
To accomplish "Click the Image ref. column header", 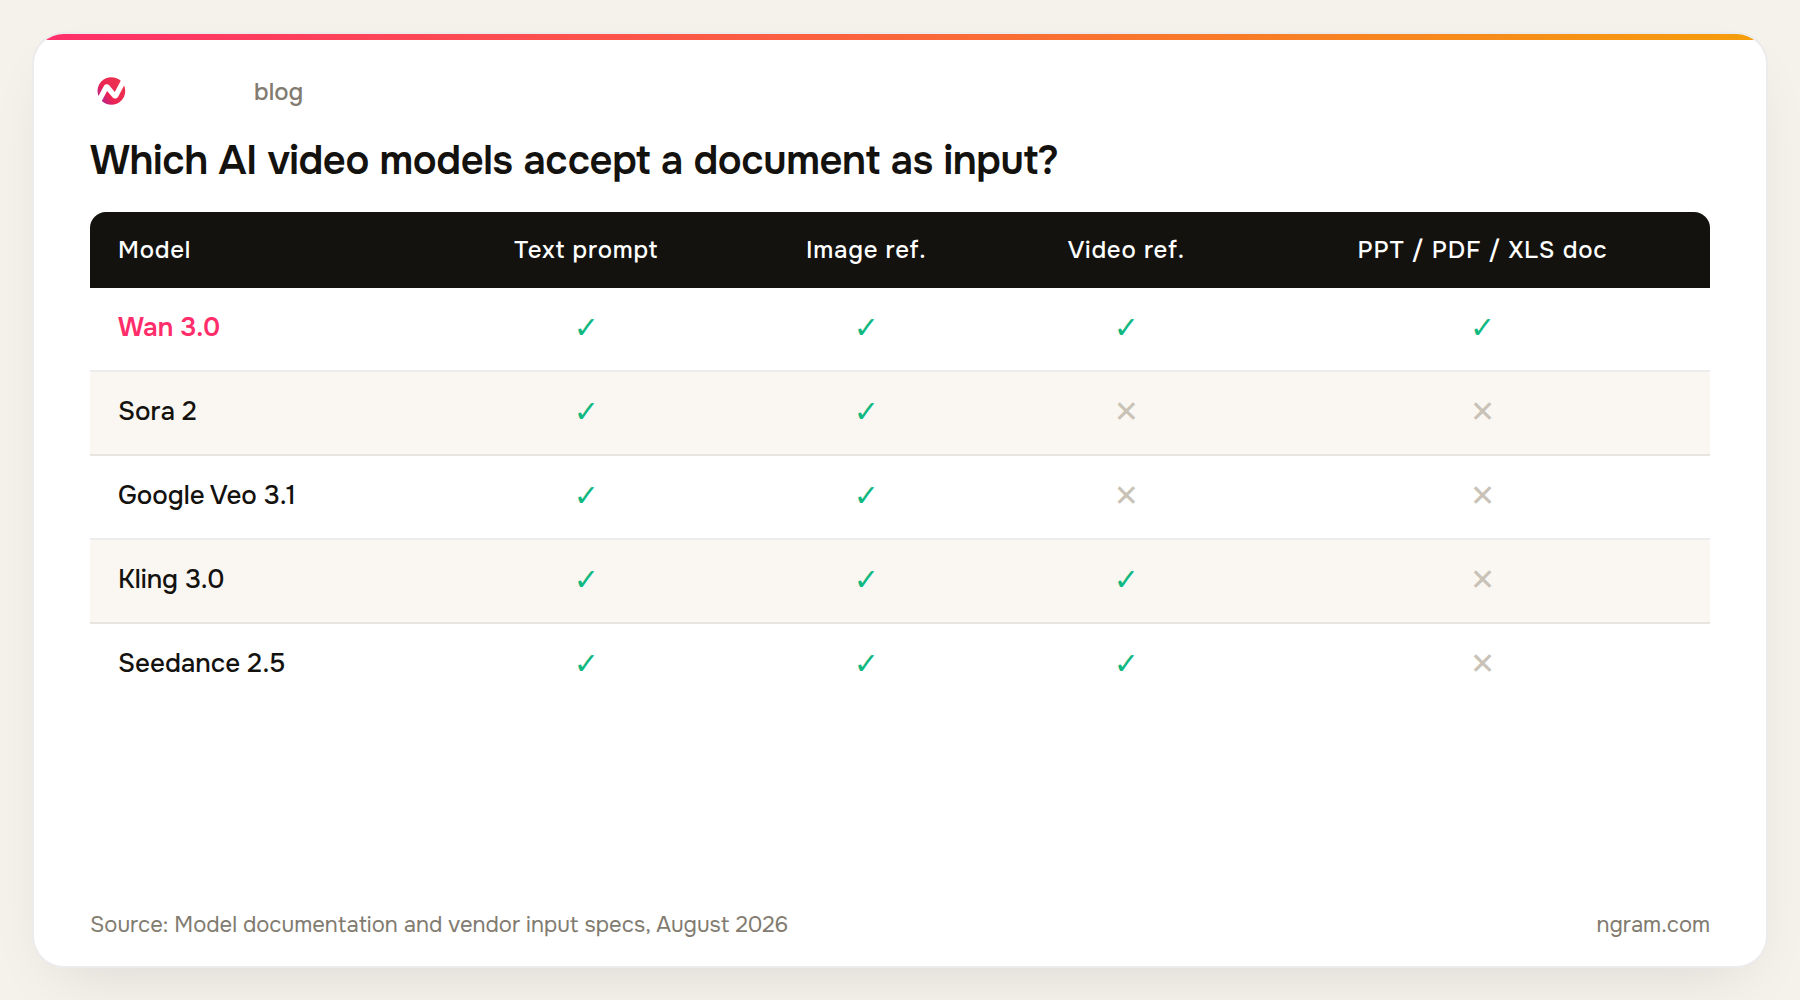I will (x=866, y=250).
